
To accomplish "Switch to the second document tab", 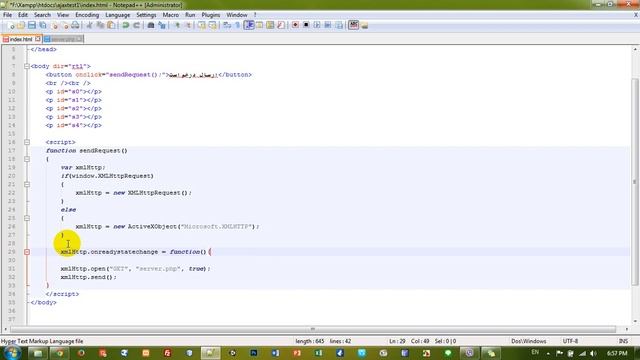I will 62,39.
